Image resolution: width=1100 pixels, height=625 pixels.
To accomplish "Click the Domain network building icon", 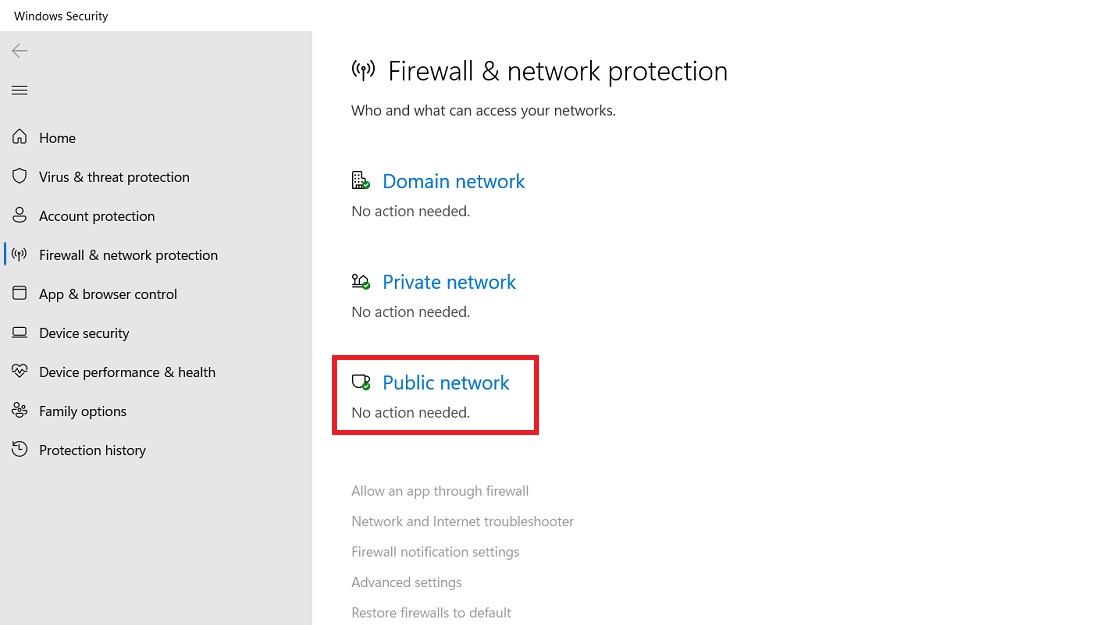I will [361, 180].
